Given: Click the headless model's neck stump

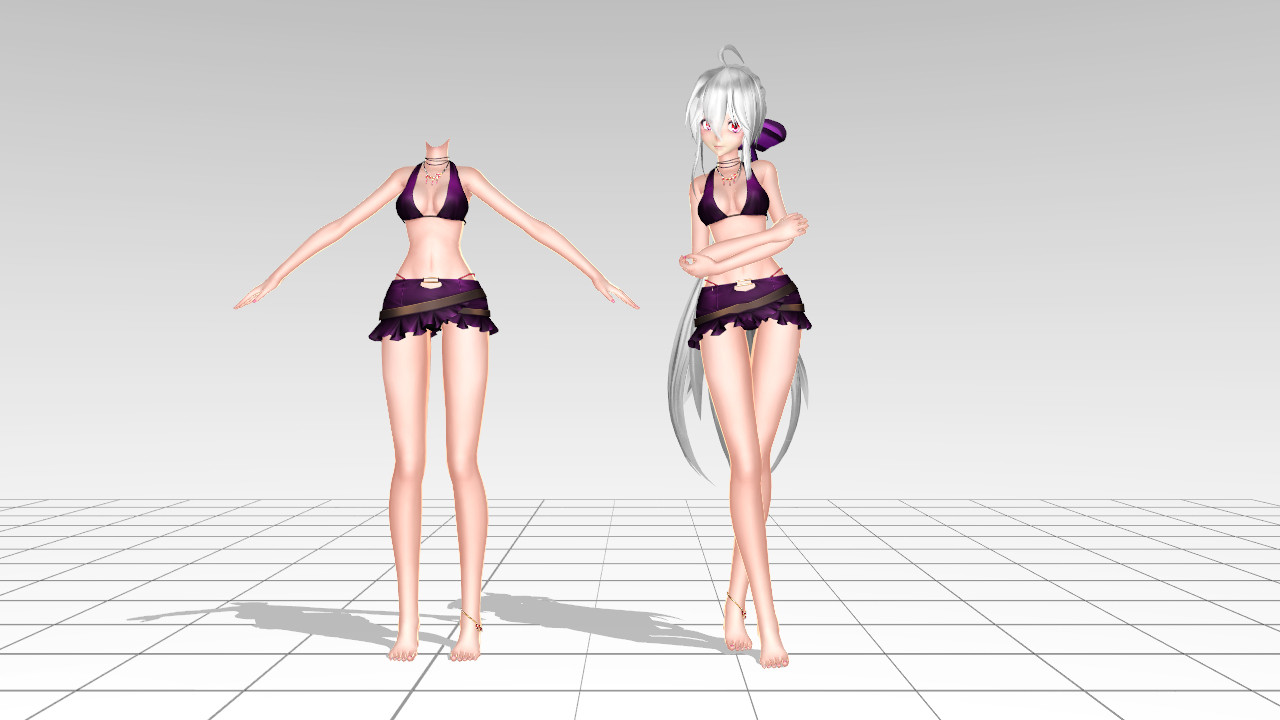Looking at the screenshot, I should [436, 150].
